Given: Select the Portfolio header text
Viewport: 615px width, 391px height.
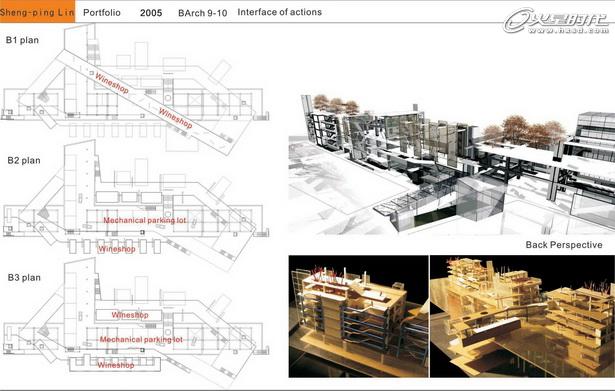Looking at the screenshot, I should point(102,13).
